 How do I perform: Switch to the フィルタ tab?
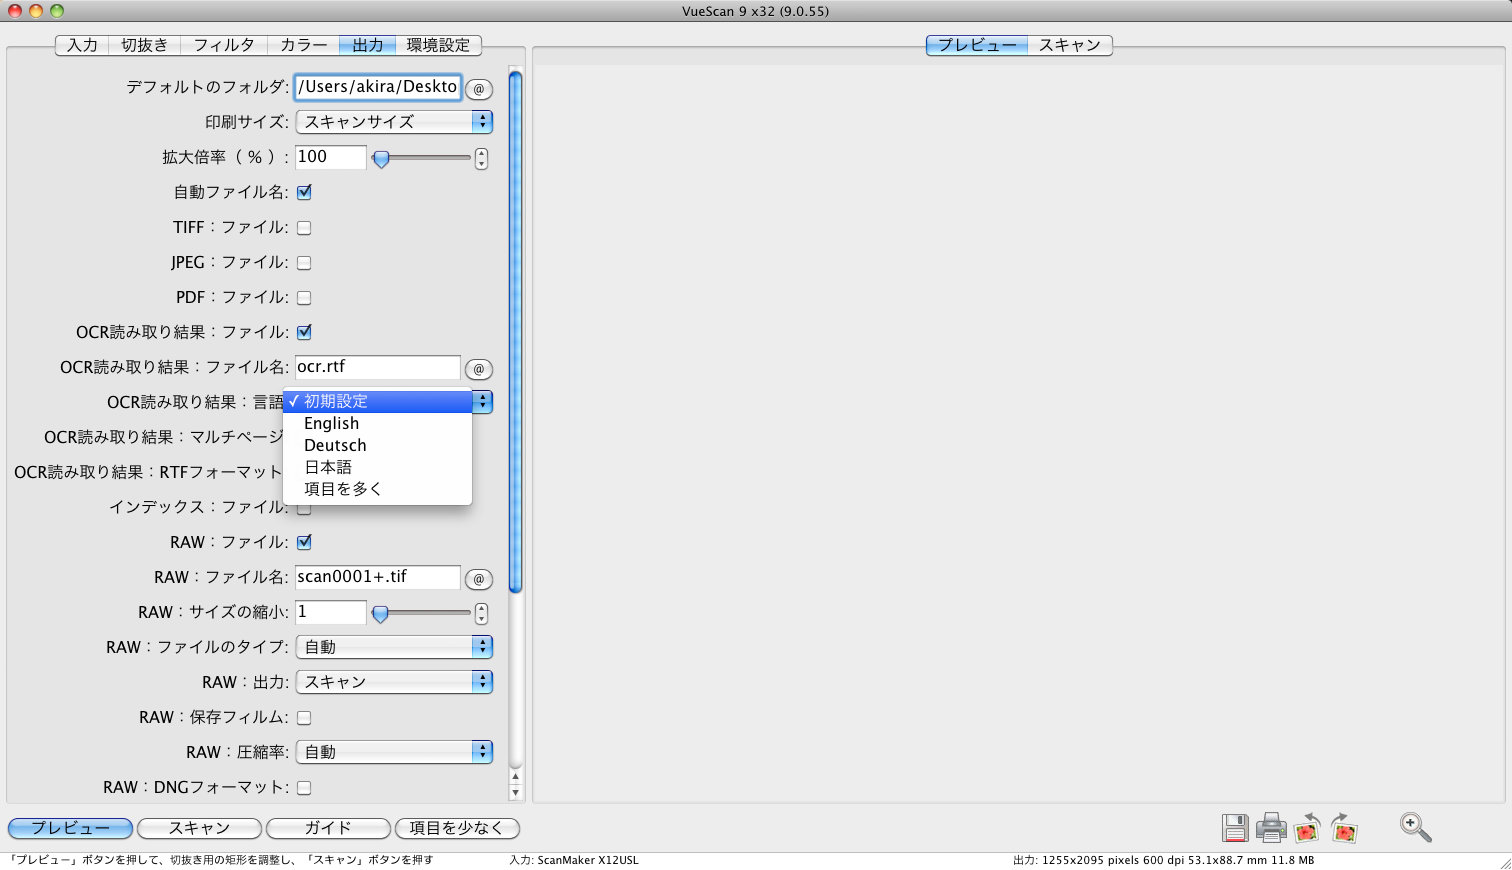224,45
